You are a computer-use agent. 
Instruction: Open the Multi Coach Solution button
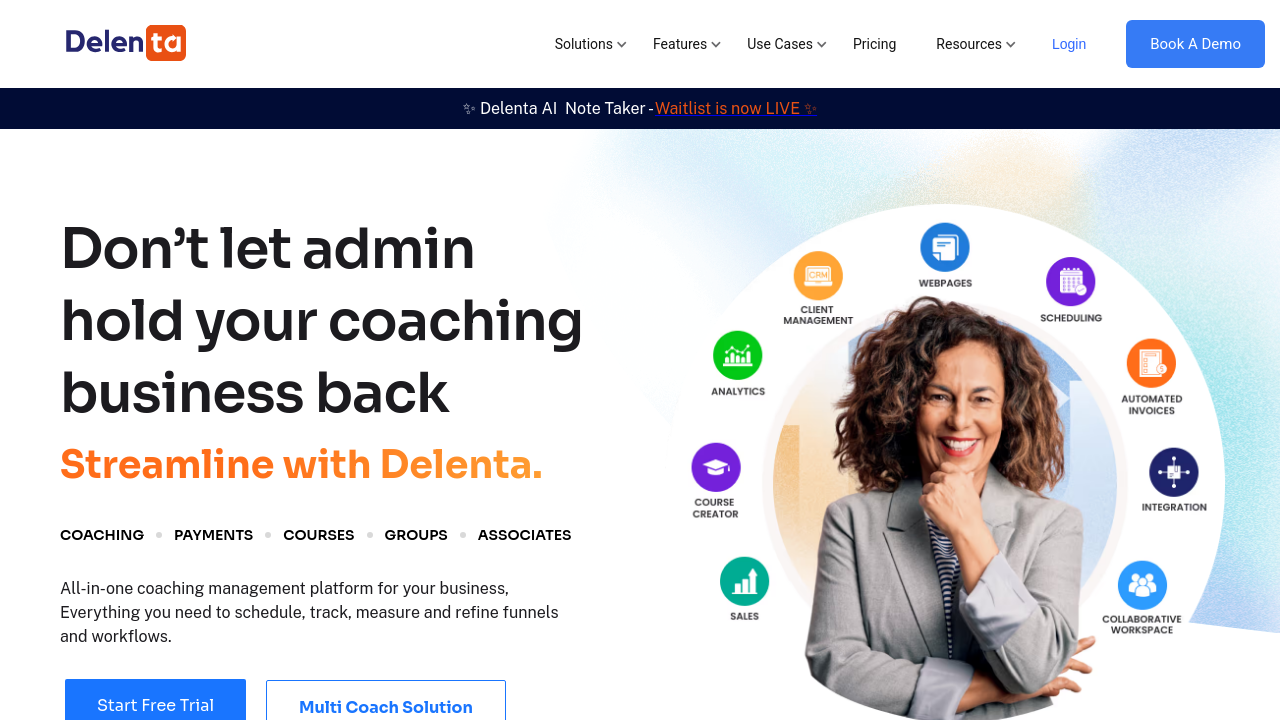(x=386, y=702)
